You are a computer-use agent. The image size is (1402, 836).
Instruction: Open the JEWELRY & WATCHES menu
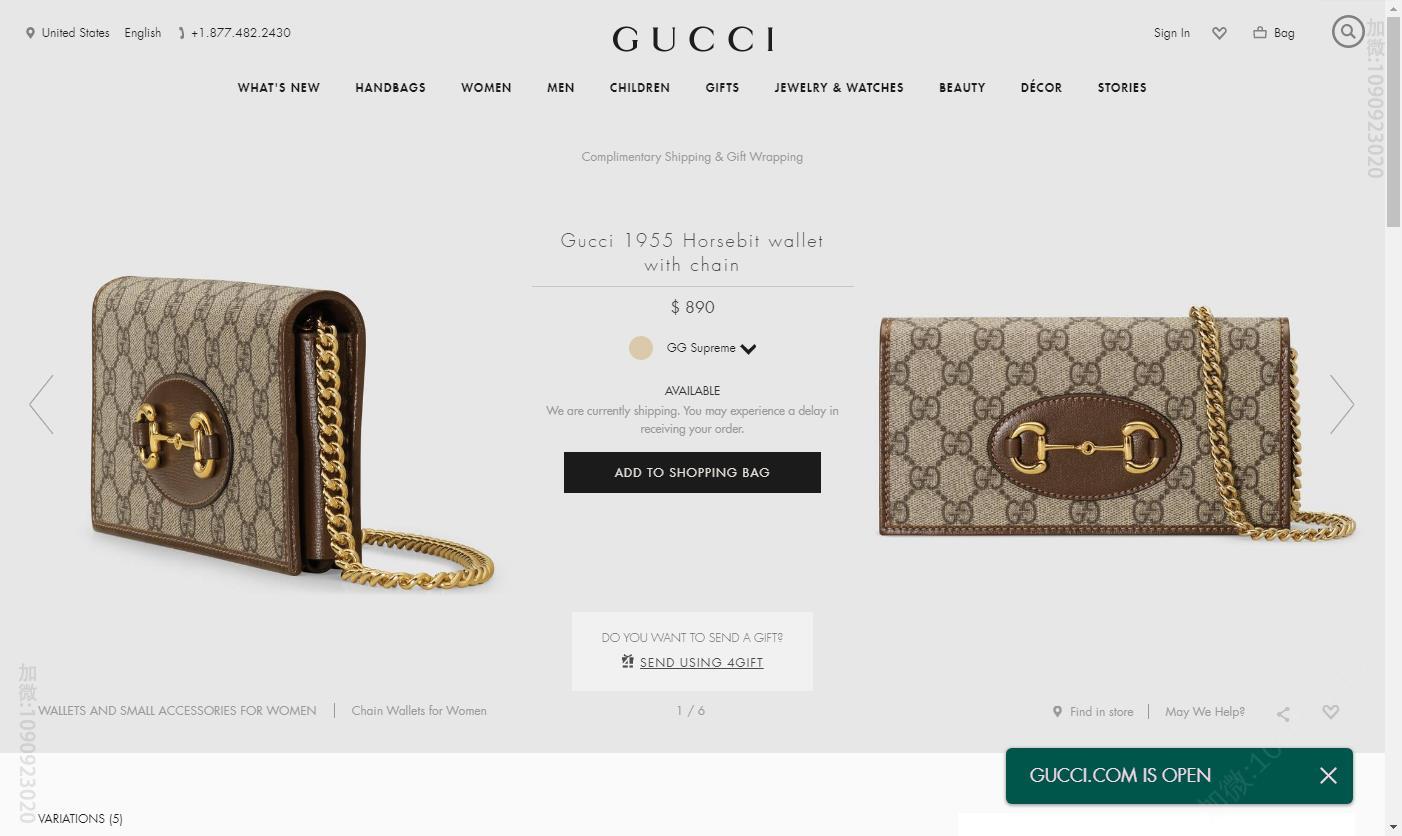[839, 88]
